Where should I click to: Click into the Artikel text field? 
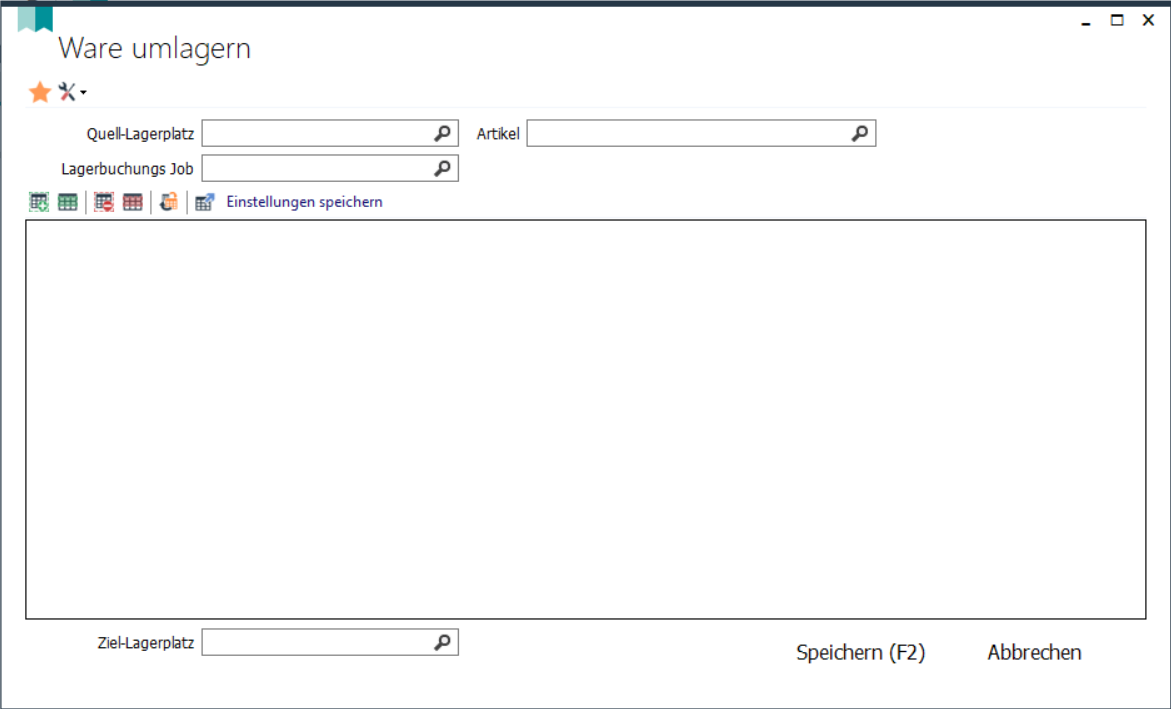(x=686, y=133)
